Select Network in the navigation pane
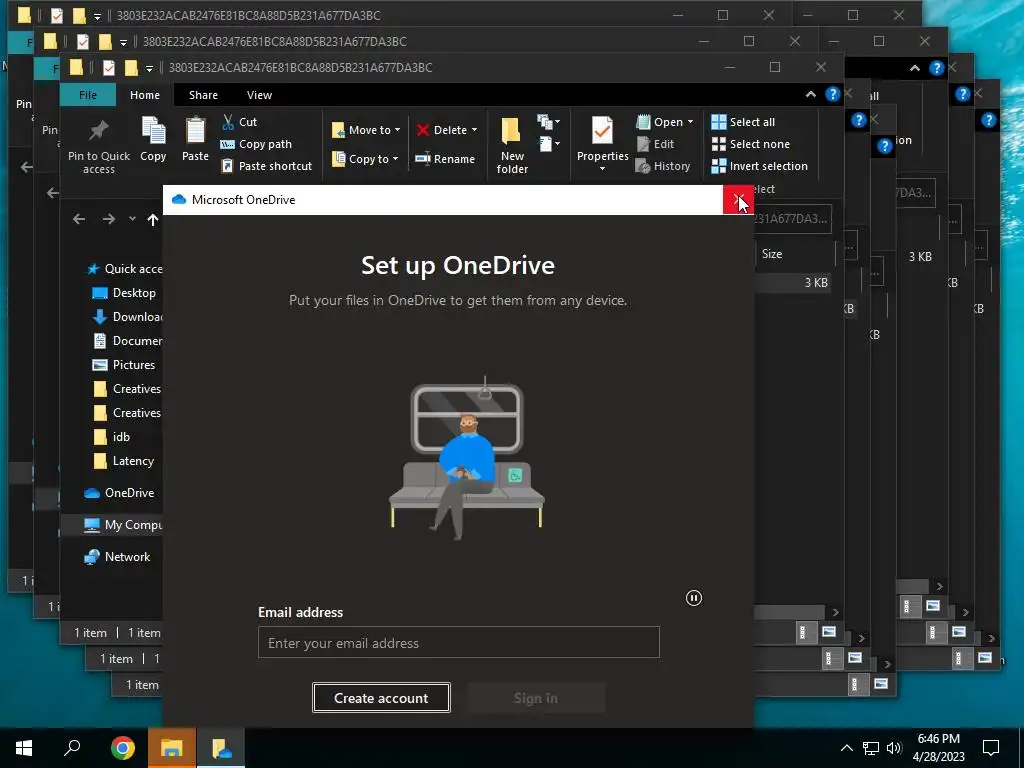Screen dimensions: 1024x768 pyautogui.click(x=118, y=557)
